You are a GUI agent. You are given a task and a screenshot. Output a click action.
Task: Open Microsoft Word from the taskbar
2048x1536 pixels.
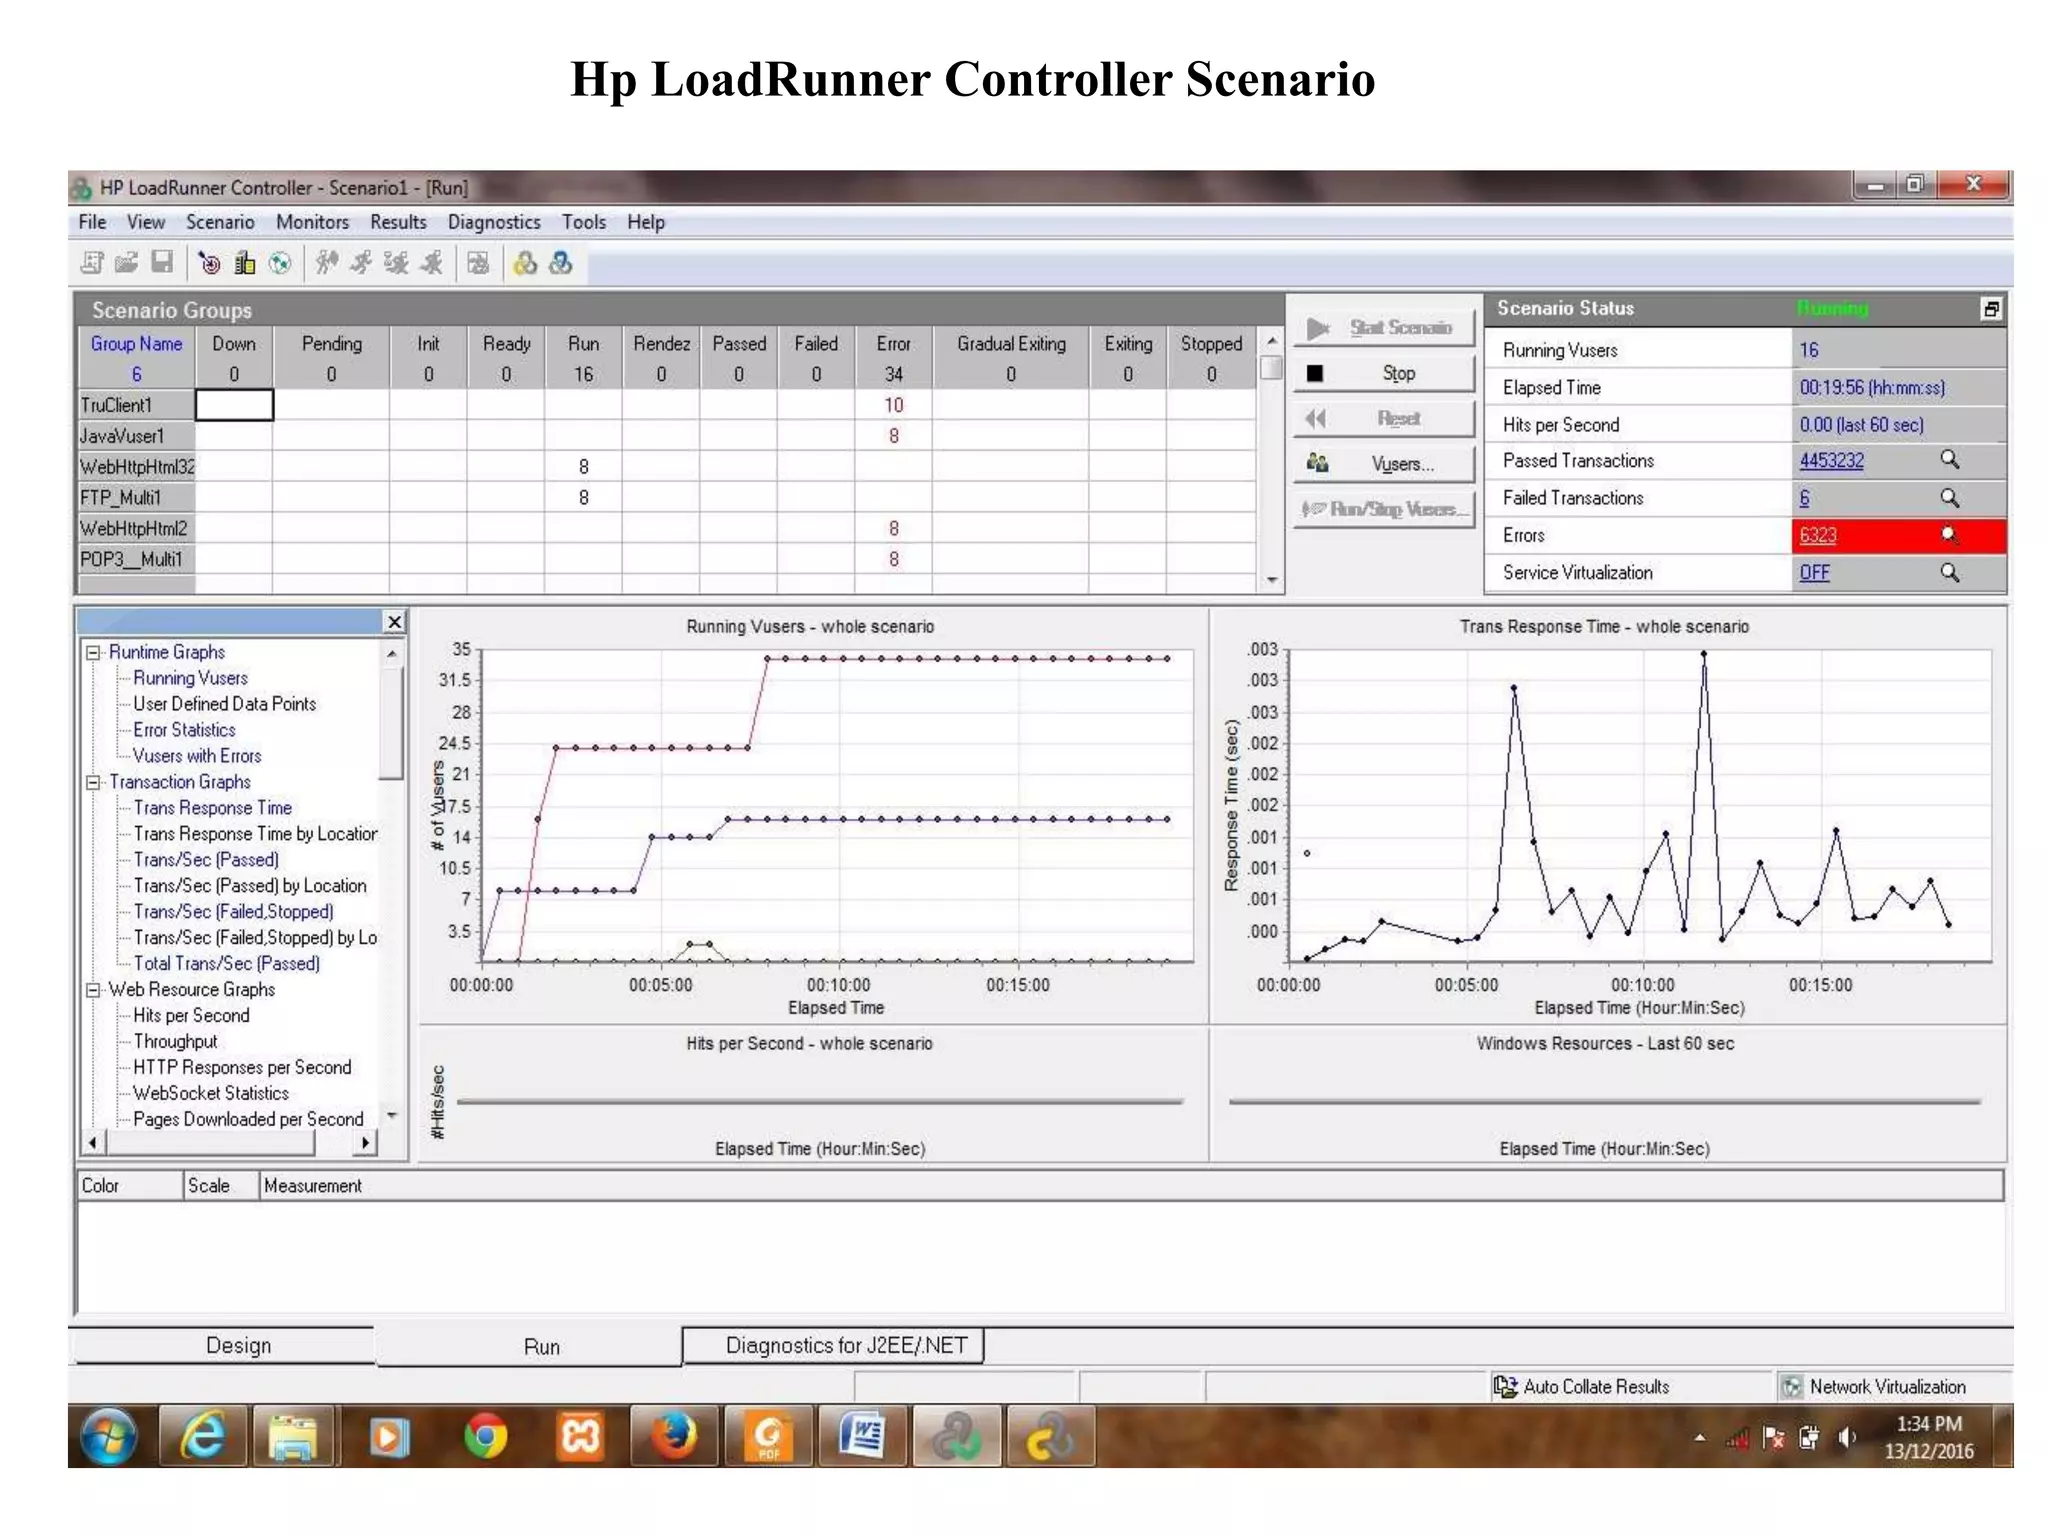point(862,1437)
